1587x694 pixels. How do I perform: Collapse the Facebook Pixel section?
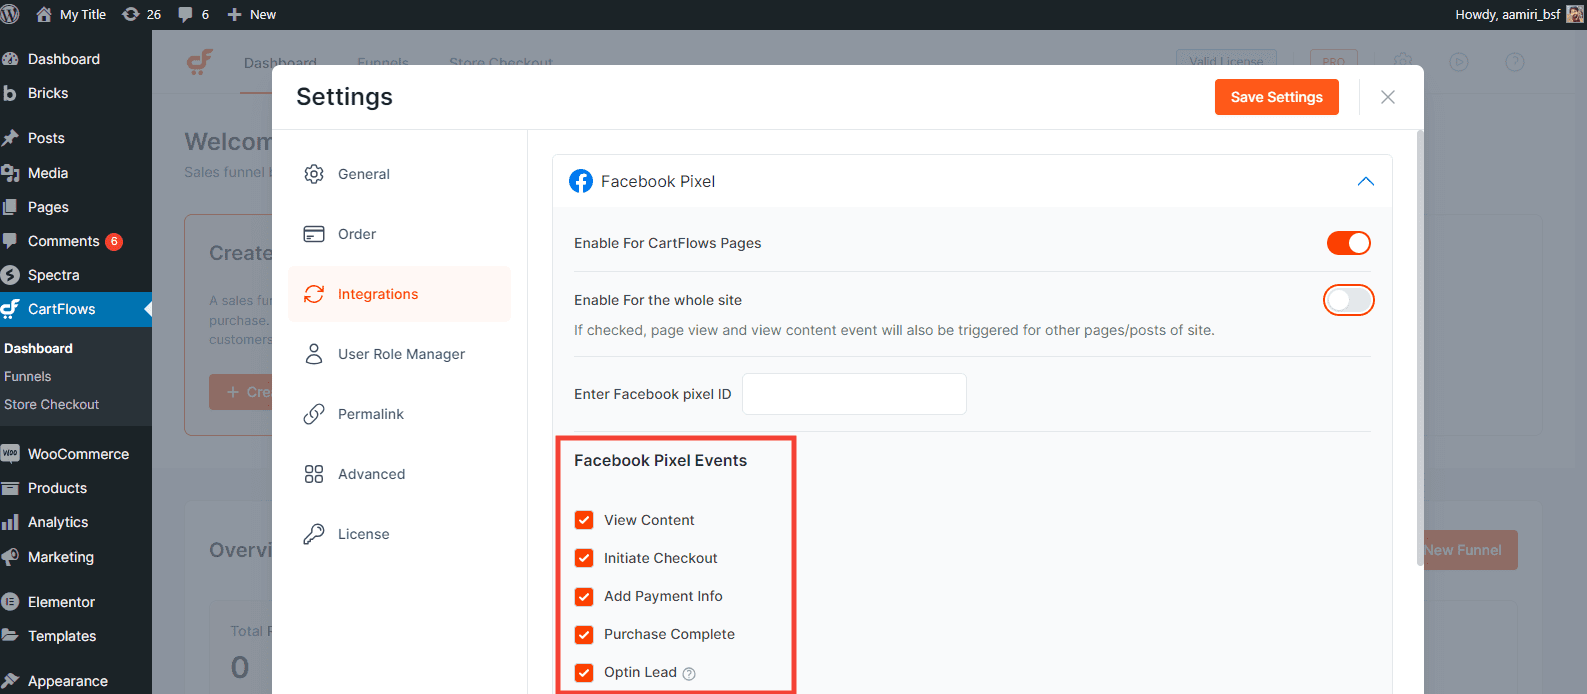point(1365,181)
